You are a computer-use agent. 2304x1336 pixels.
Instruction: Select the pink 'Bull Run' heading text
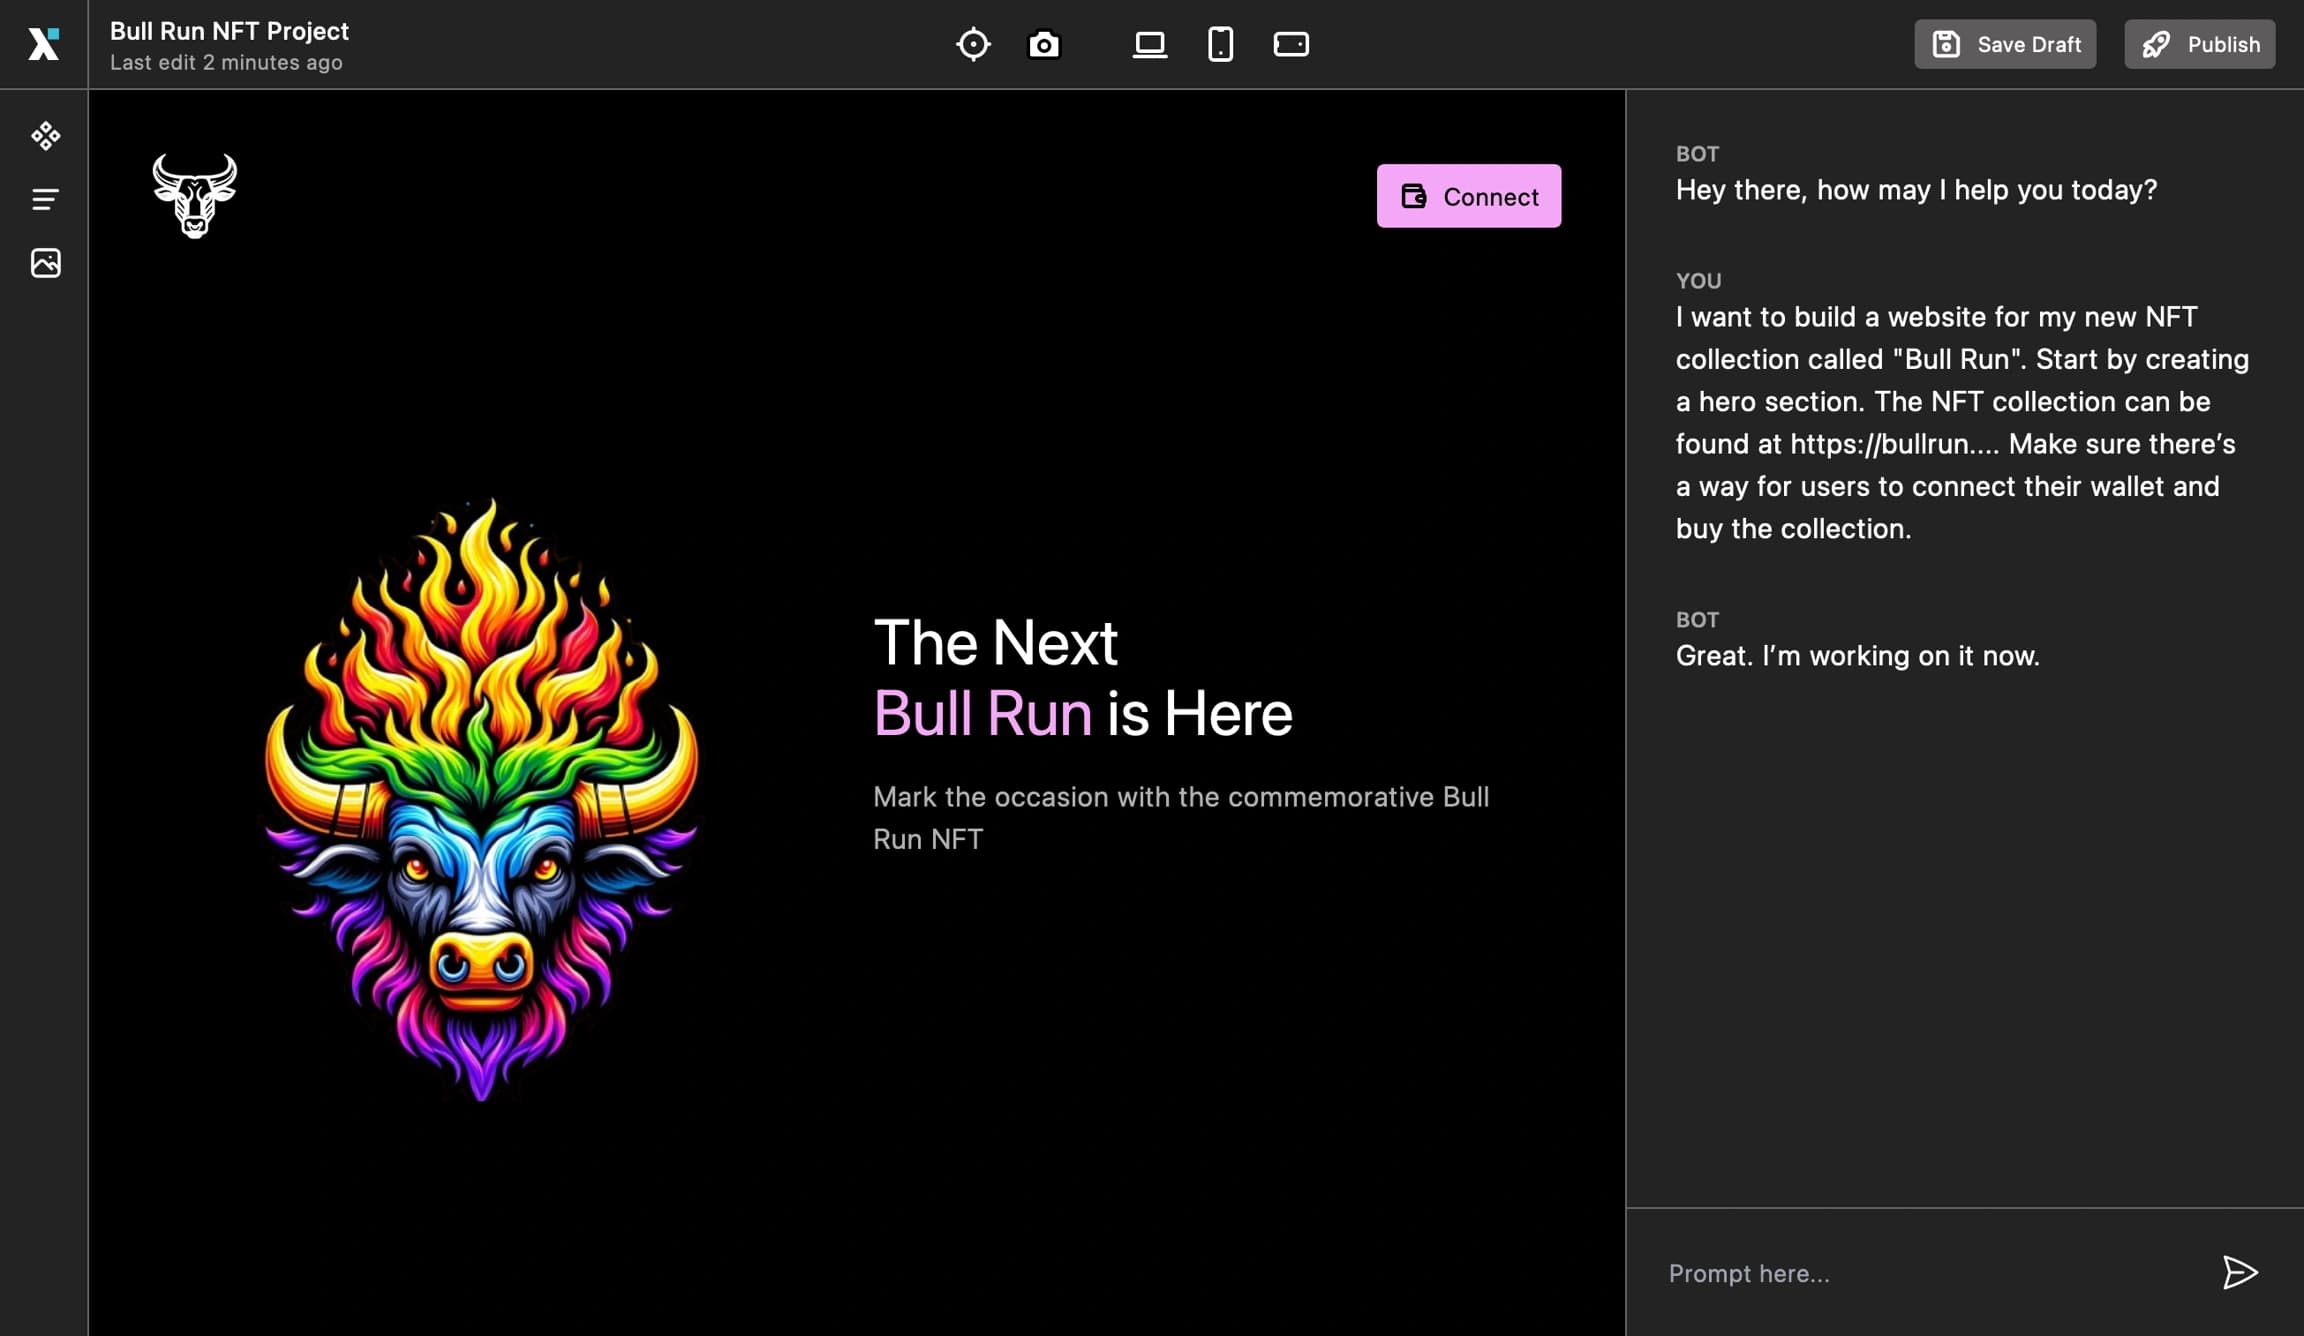point(982,714)
